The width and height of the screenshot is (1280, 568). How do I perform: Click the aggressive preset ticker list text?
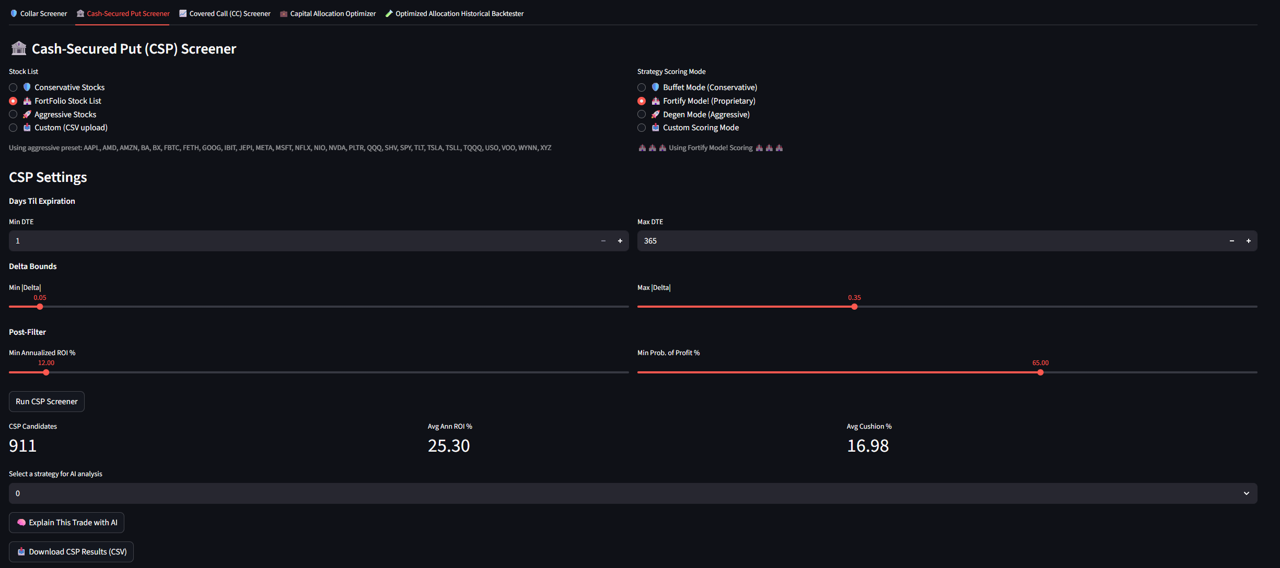click(x=280, y=148)
